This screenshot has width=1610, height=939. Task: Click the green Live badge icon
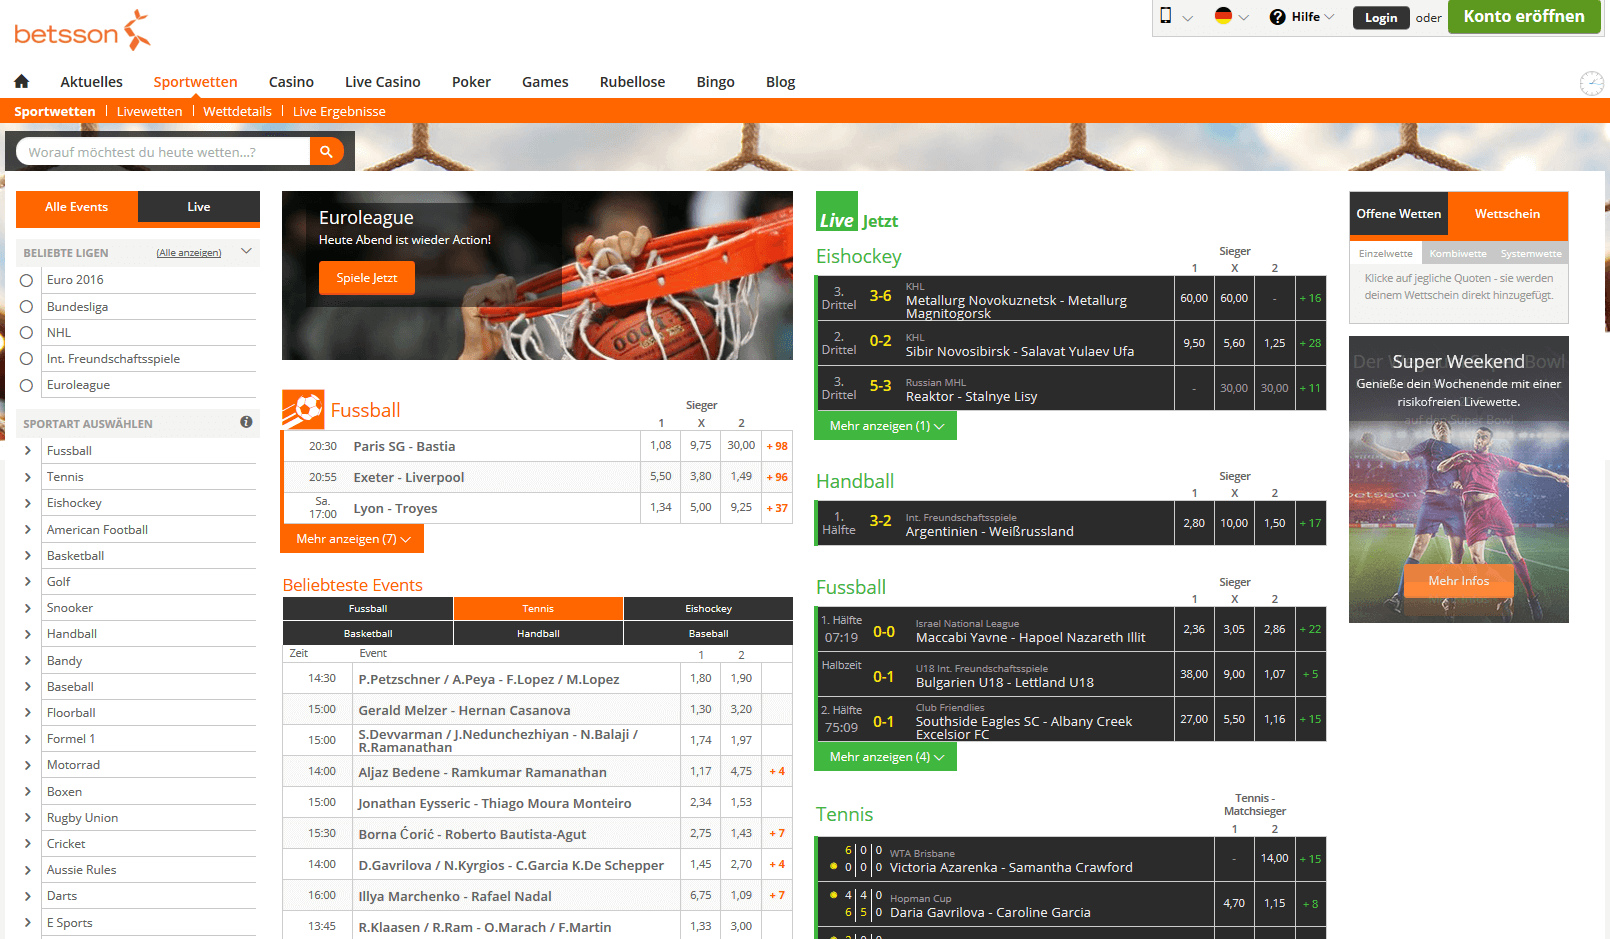(x=837, y=211)
